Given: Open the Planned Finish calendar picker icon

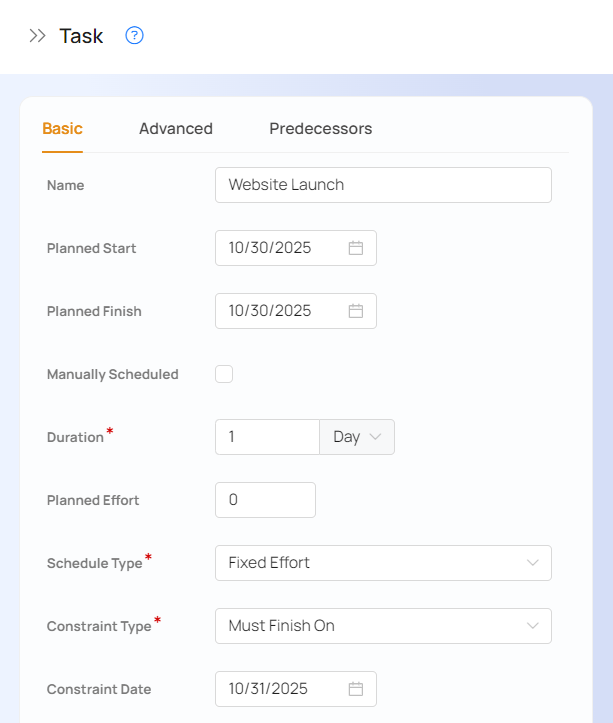Looking at the screenshot, I should 355,311.
